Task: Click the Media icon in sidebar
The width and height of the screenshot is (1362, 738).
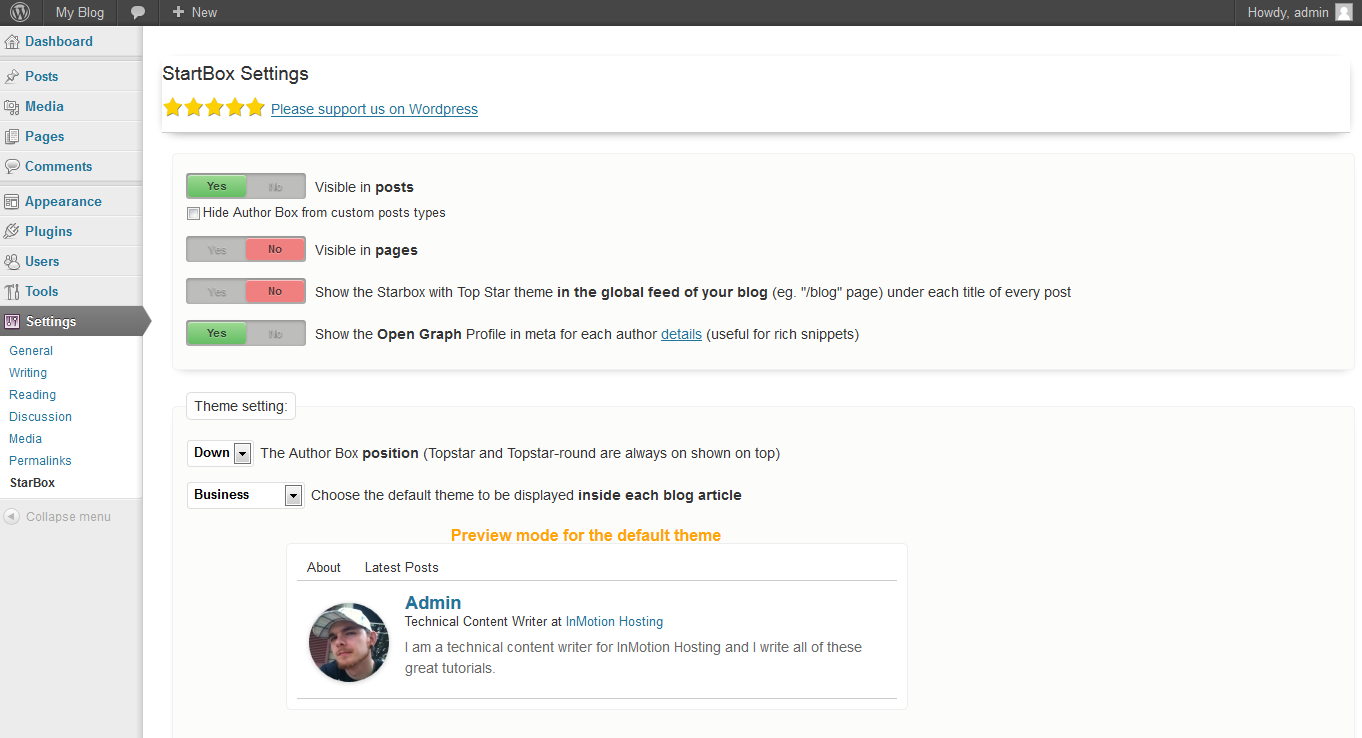Action: pos(12,107)
